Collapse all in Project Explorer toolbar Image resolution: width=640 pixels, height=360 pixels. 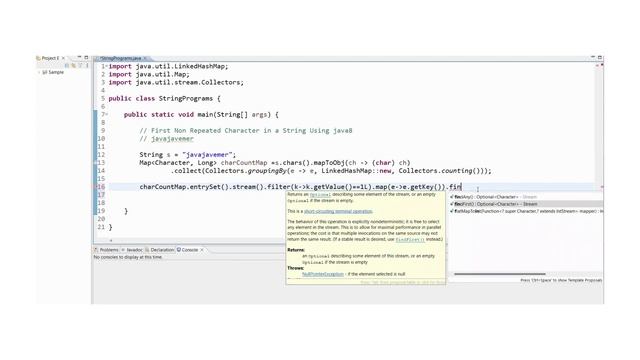click(67, 65)
